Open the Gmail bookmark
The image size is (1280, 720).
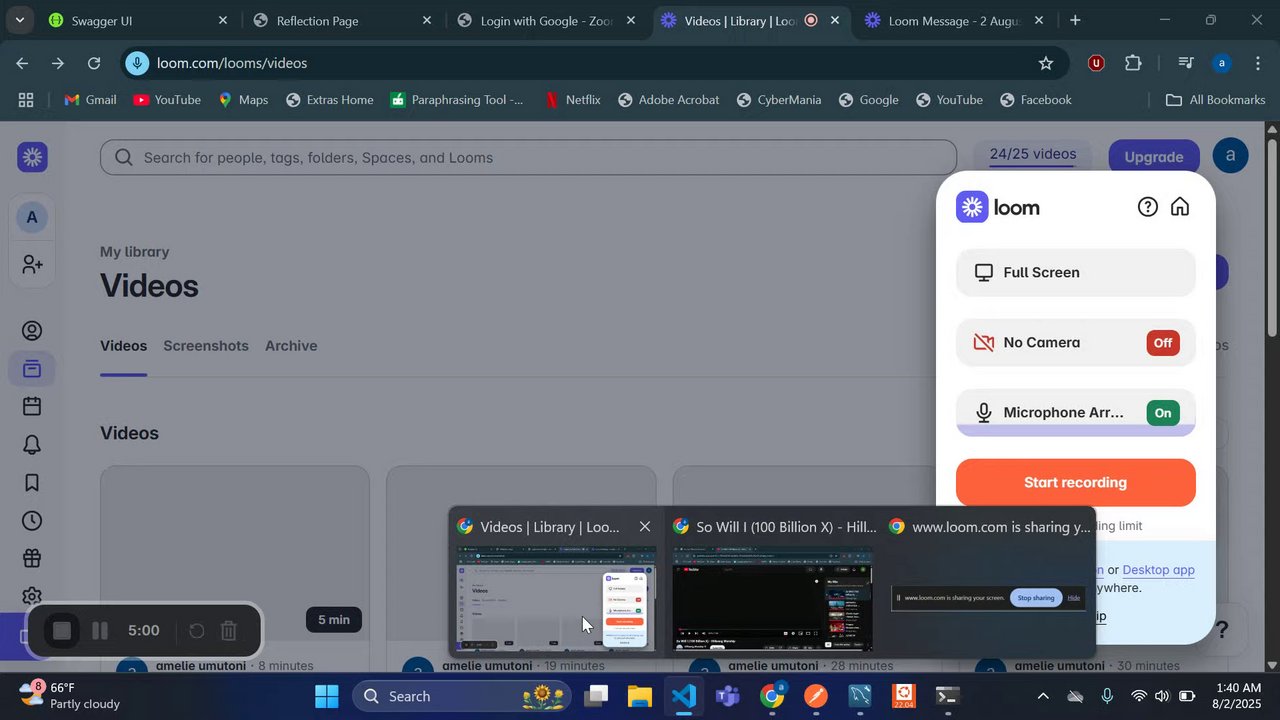[x=90, y=100]
